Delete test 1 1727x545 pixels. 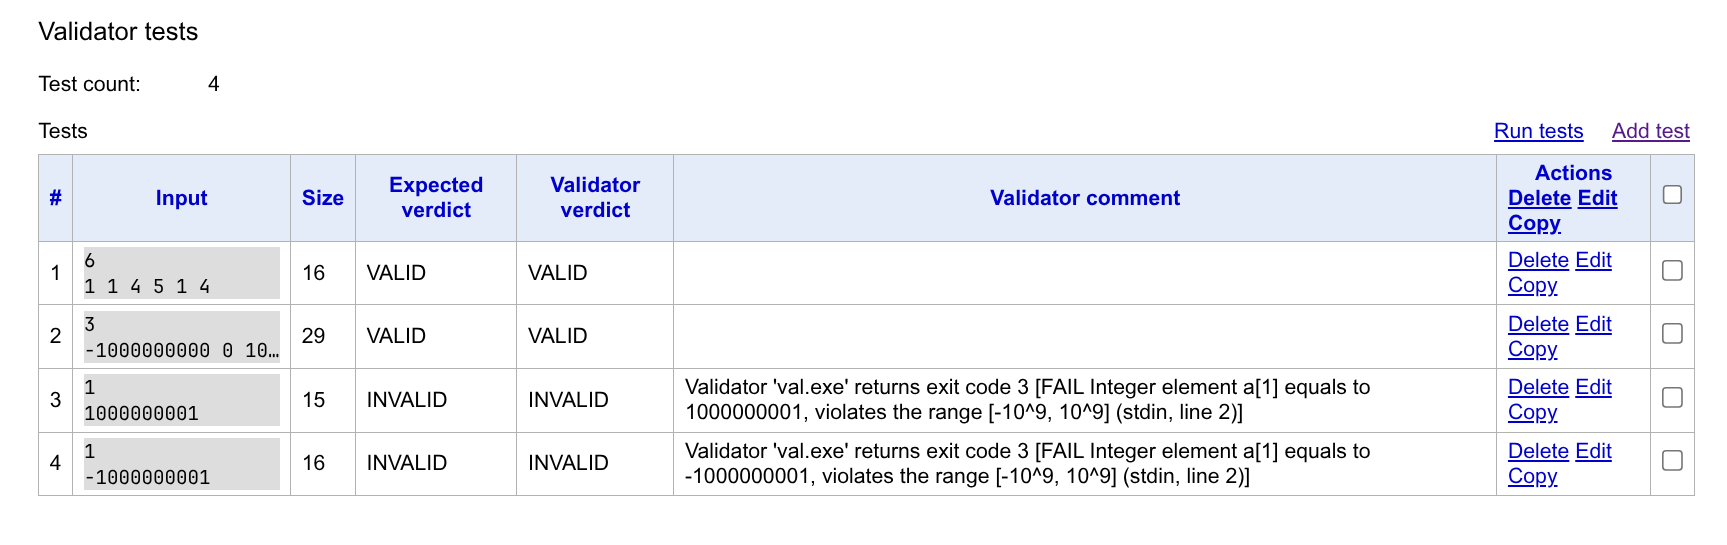[1538, 260]
